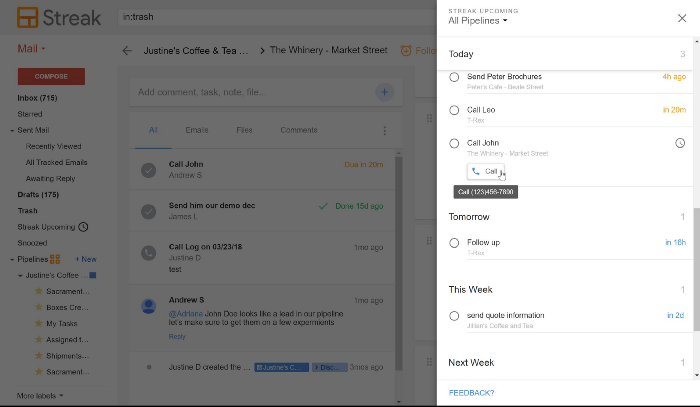Mark Call Leo task complete
Screen dimensions: 700x407
(x=454, y=110)
